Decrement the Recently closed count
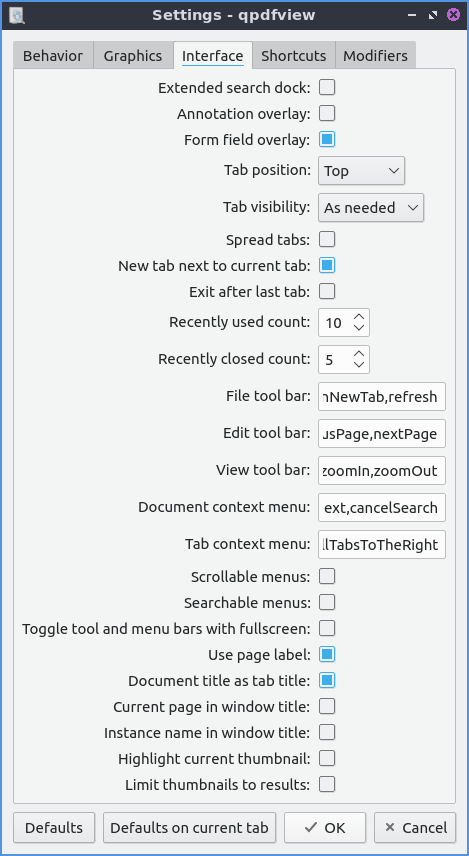This screenshot has width=469, height=856. tap(359, 365)
